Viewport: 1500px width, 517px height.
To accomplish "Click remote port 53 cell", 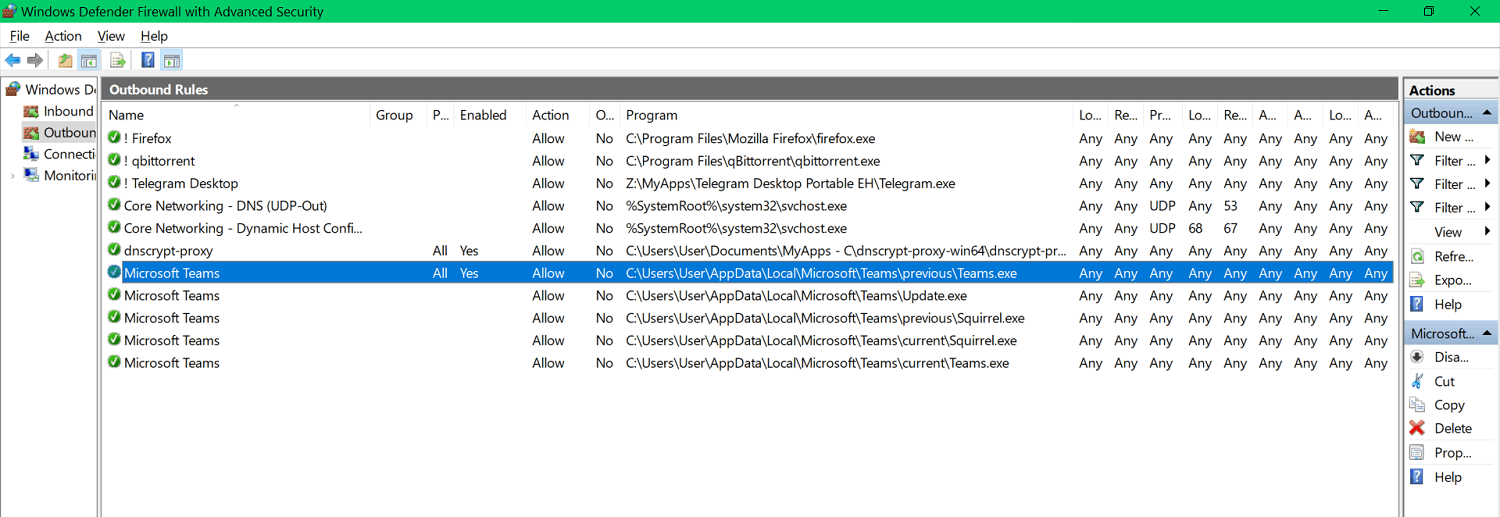I will point(1231,205).
